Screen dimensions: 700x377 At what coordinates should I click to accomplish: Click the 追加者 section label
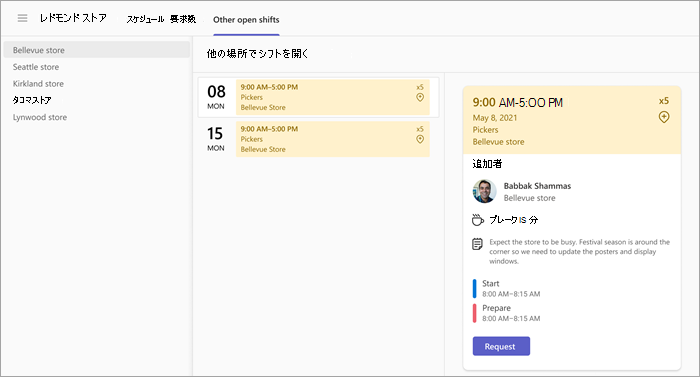(487, 164)
